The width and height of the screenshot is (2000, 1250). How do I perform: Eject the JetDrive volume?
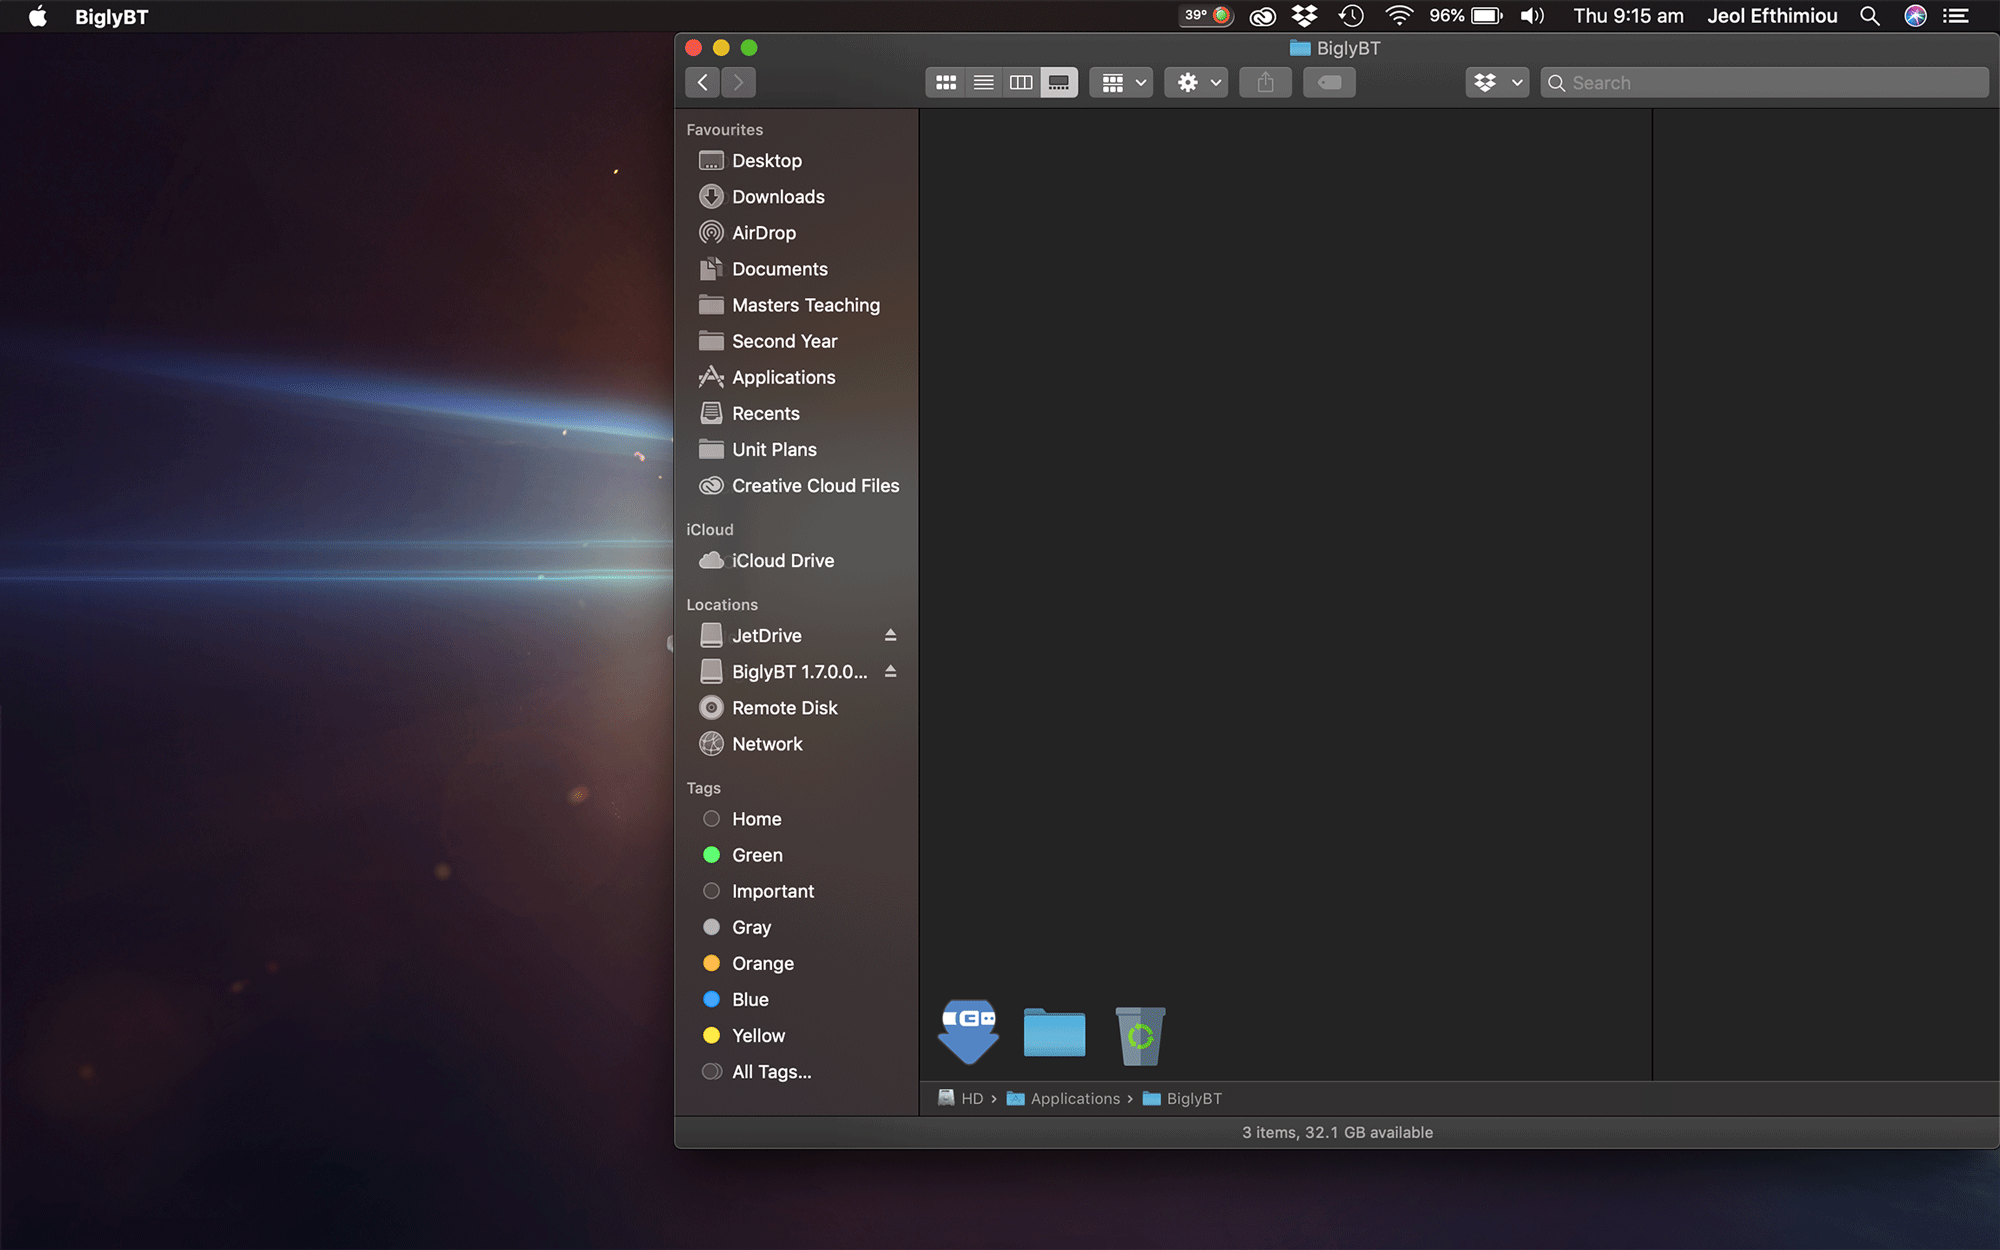890,636
